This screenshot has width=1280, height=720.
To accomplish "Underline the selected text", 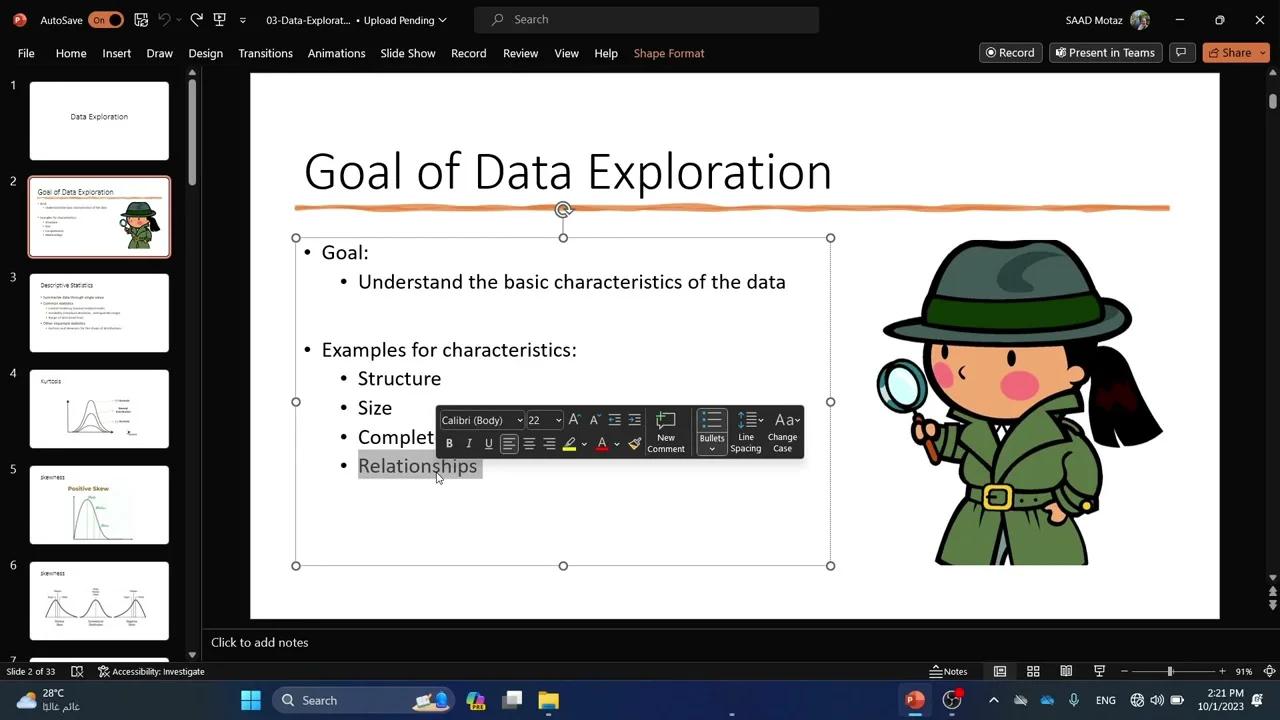I will (x=488, y=443).
